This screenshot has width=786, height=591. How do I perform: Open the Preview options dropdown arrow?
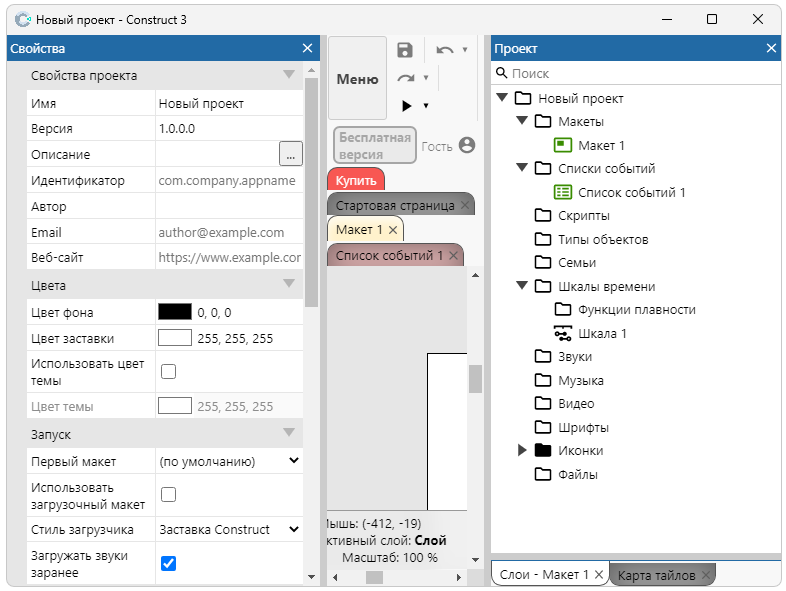click(426, 106)
